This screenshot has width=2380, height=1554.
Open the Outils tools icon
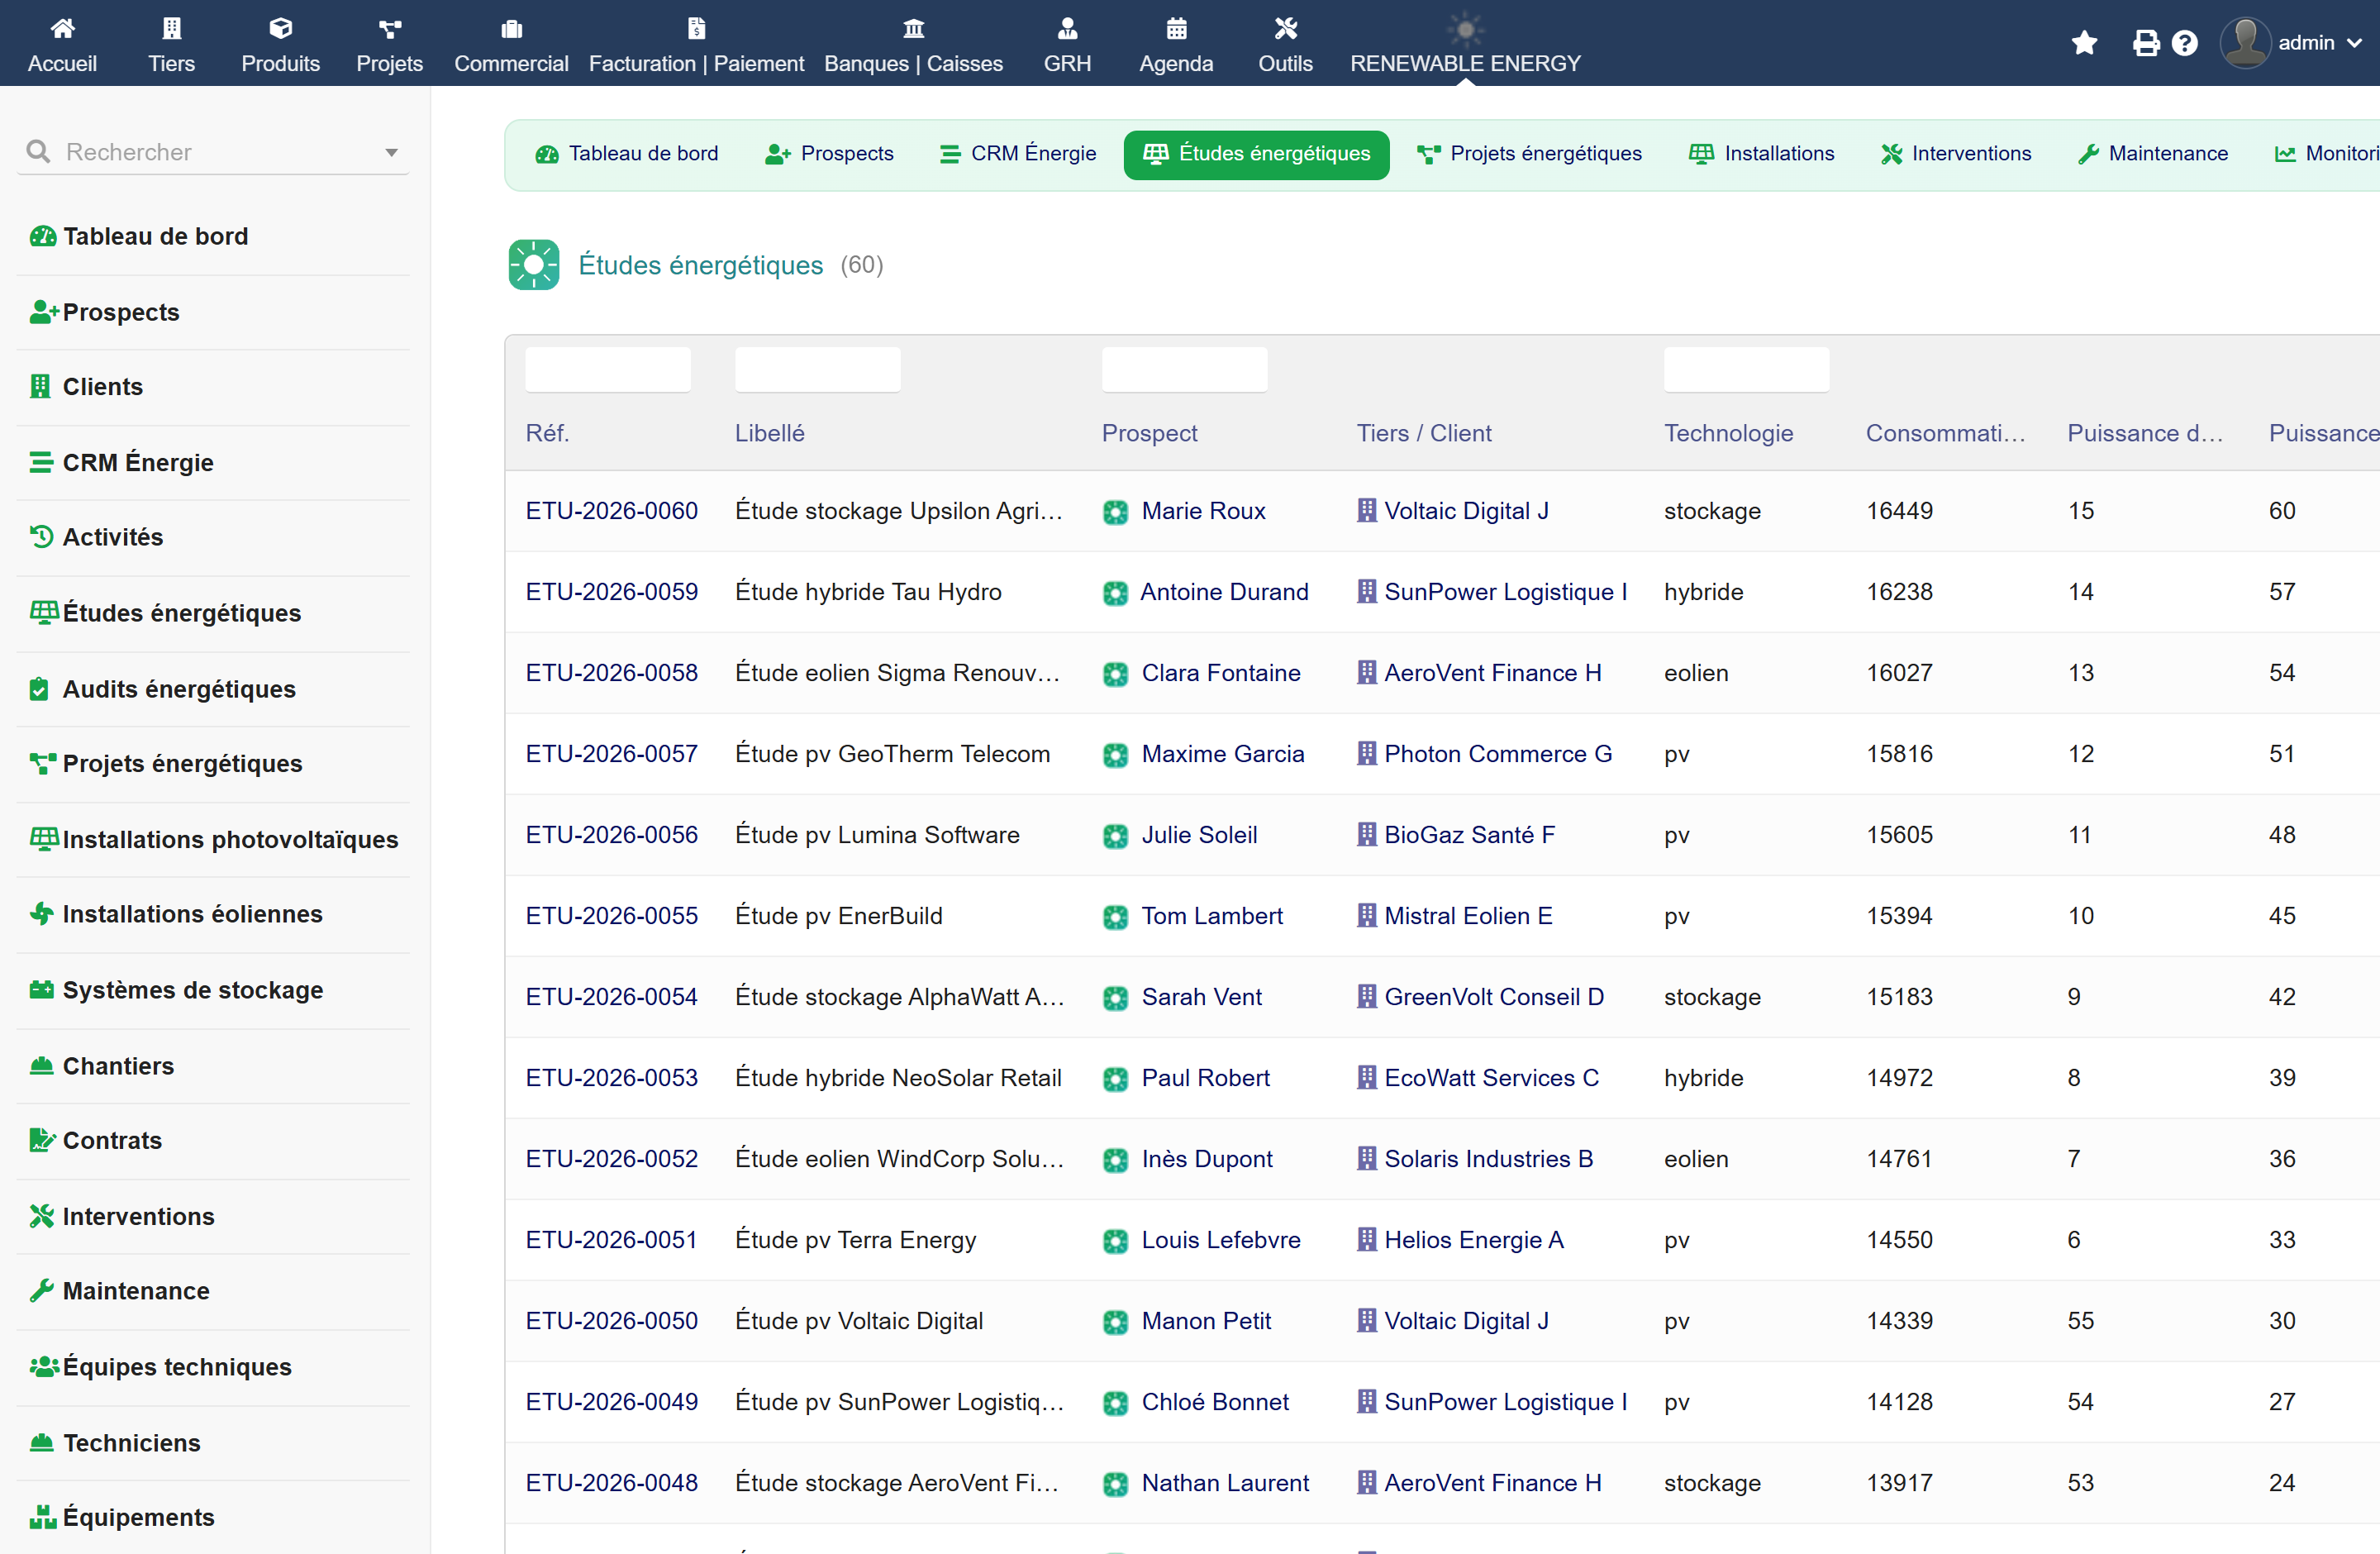point(1285,28)
